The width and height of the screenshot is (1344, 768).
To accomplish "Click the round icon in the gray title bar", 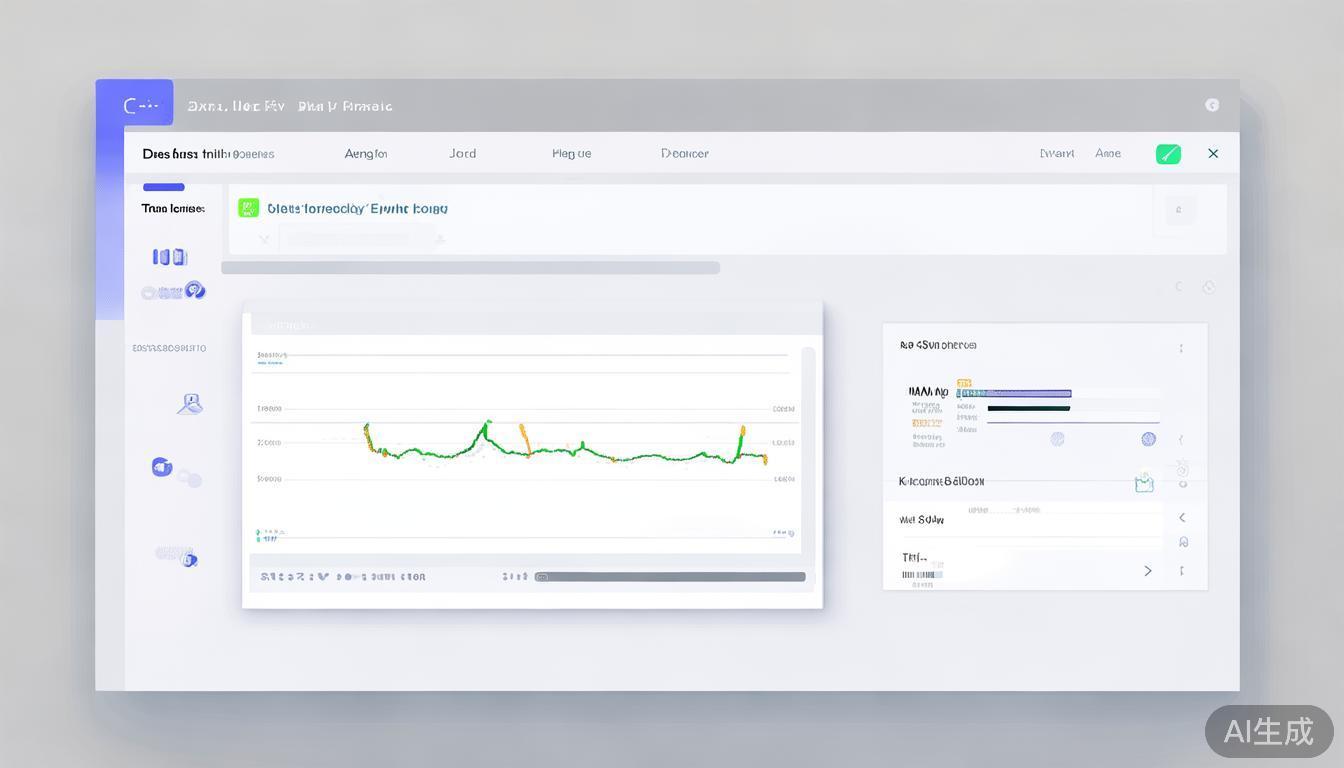I will pos(1212,105).
